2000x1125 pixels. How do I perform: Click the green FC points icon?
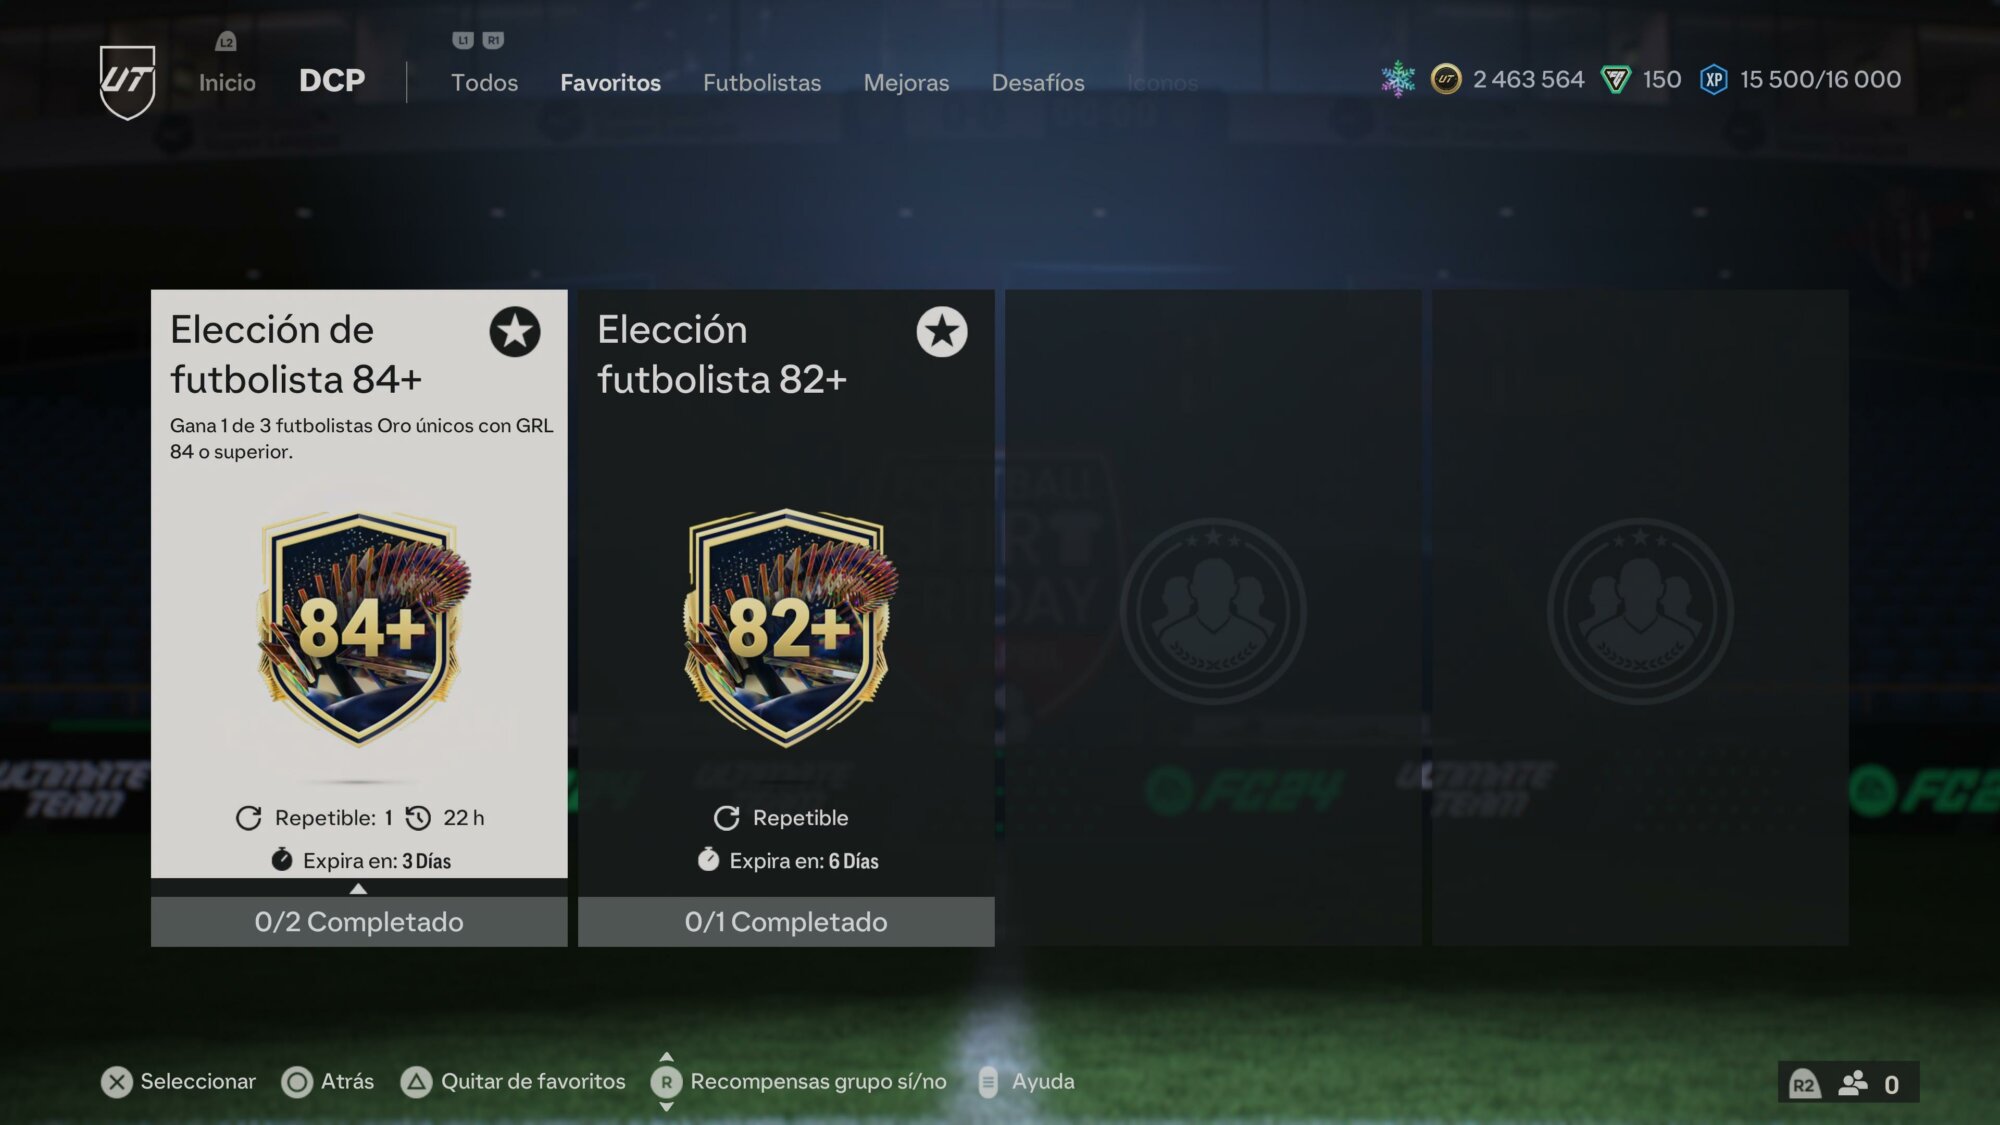coord(1616,79)
